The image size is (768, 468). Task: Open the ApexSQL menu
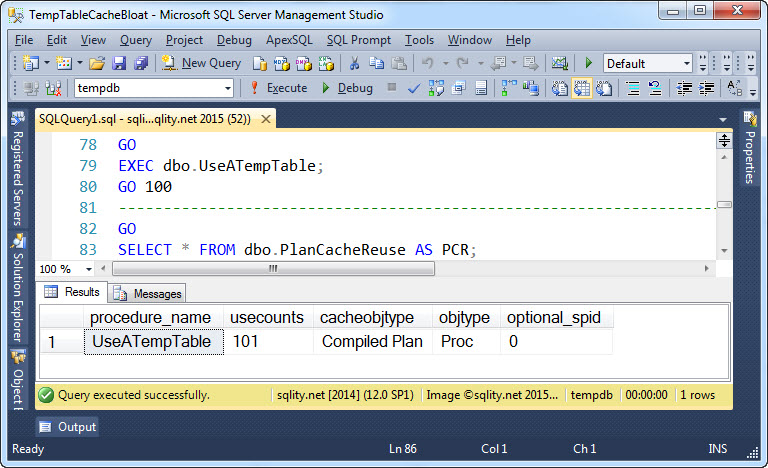pos(289,40)
